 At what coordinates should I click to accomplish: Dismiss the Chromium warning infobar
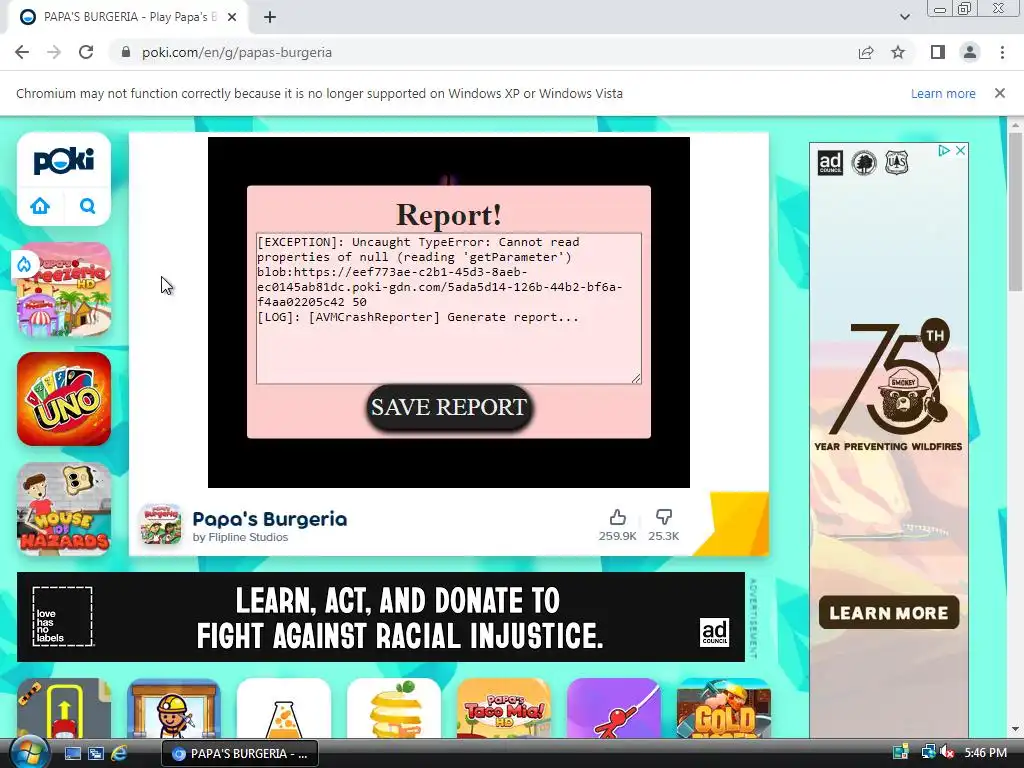pyautogui.click(x=999, y=93)
